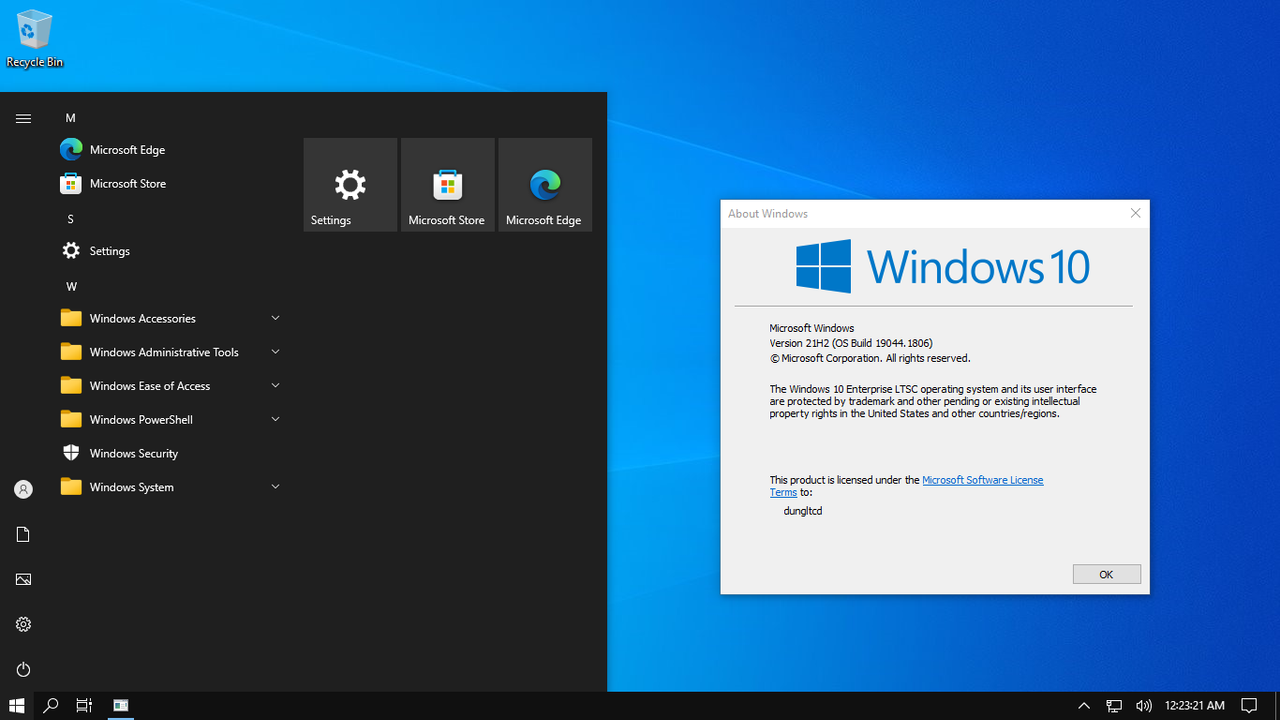Open the Start menu hamburger navigation
This screenshot has height=720, width=1280.
tap(23, 118)
